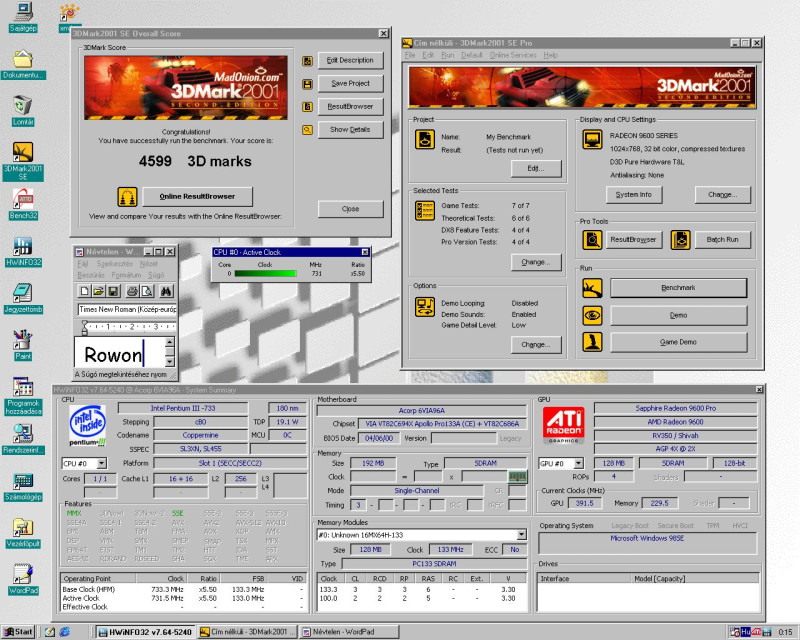Click the Edit... button in Project section
Viewport: 800px width, 640px height.
coord(536,168)
